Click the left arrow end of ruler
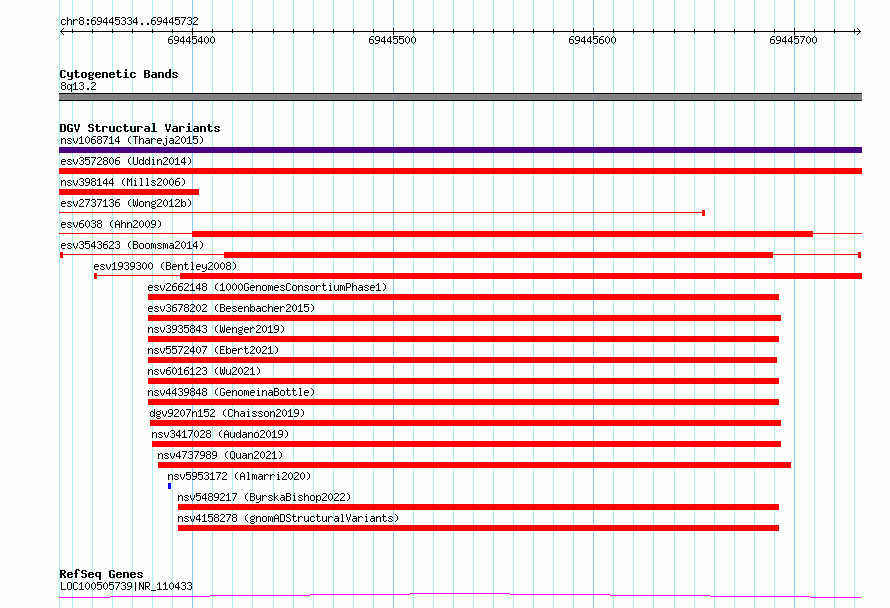This screenshot has width=890, height=608. (62, 32)
